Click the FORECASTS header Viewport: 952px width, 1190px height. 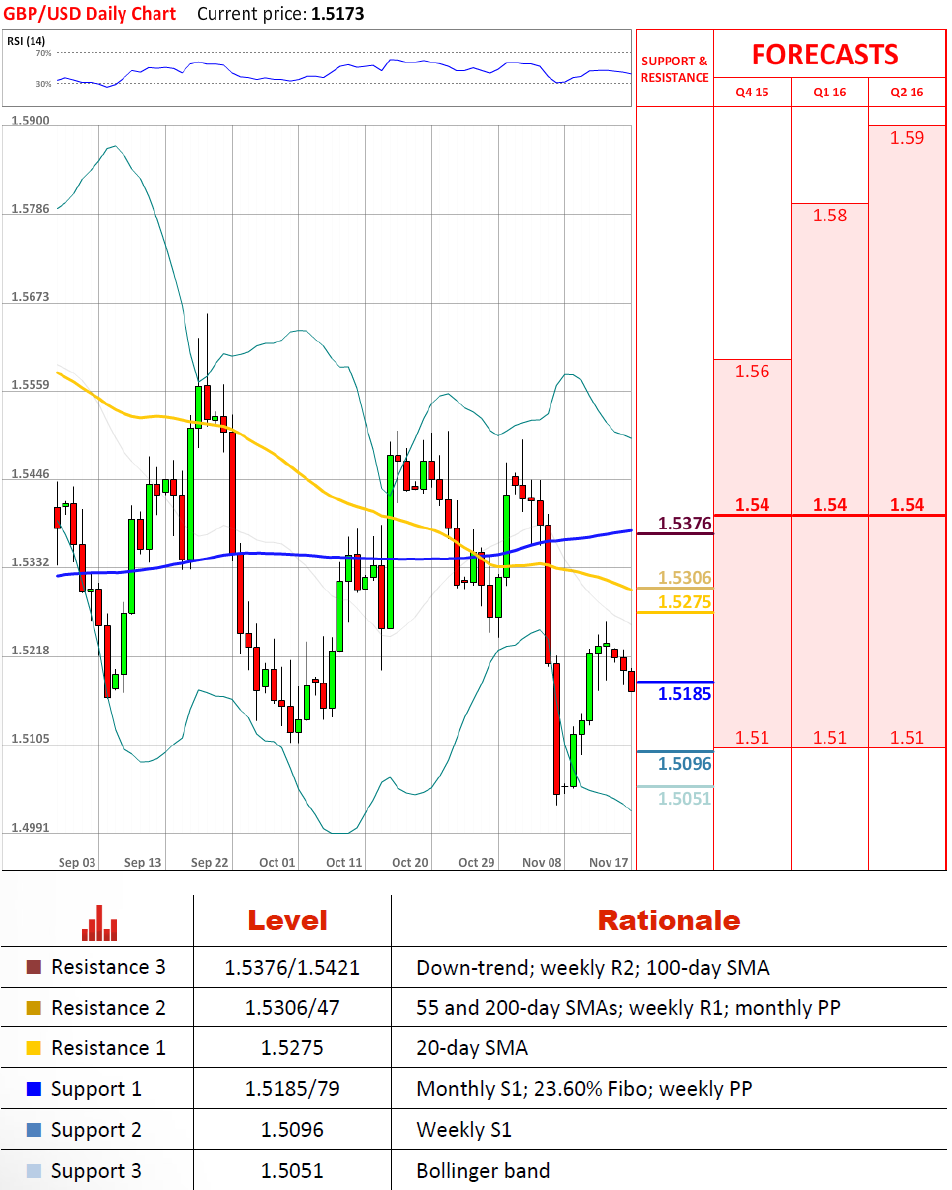pos(825,55)
